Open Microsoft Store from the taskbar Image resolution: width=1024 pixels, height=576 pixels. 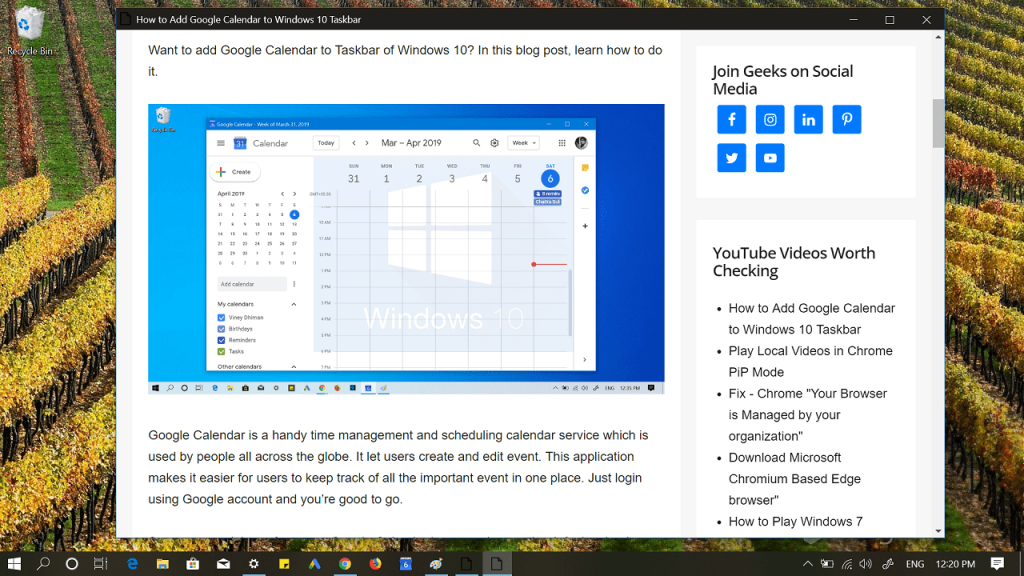click(193, 564)
